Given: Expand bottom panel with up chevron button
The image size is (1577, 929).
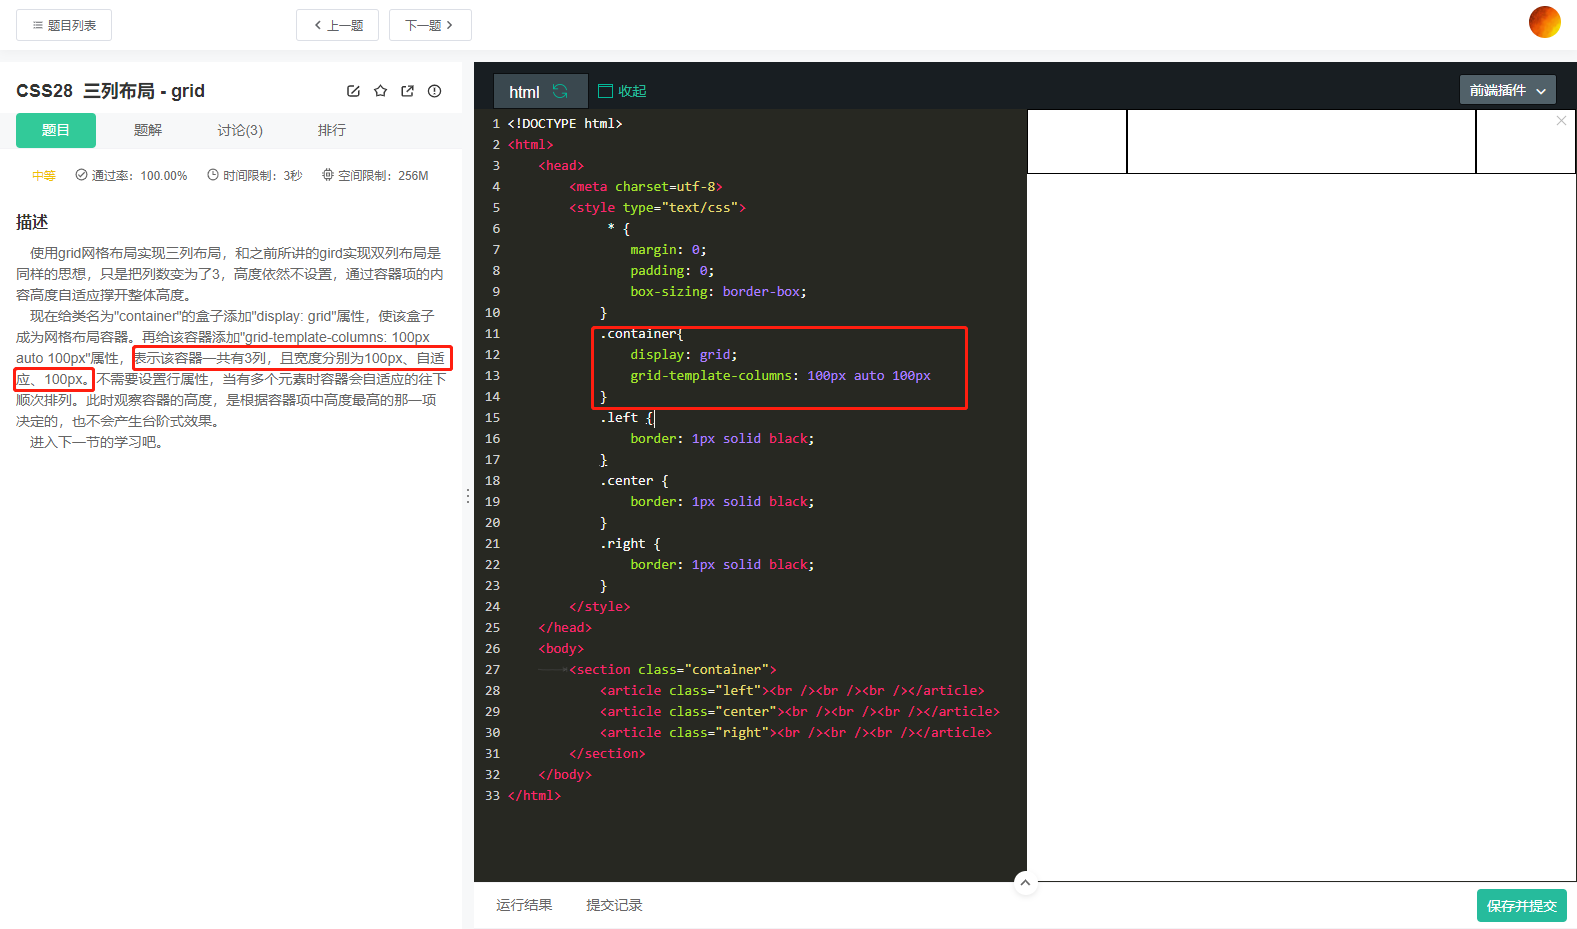Looking at the screenshot, I should point(1025,883).
